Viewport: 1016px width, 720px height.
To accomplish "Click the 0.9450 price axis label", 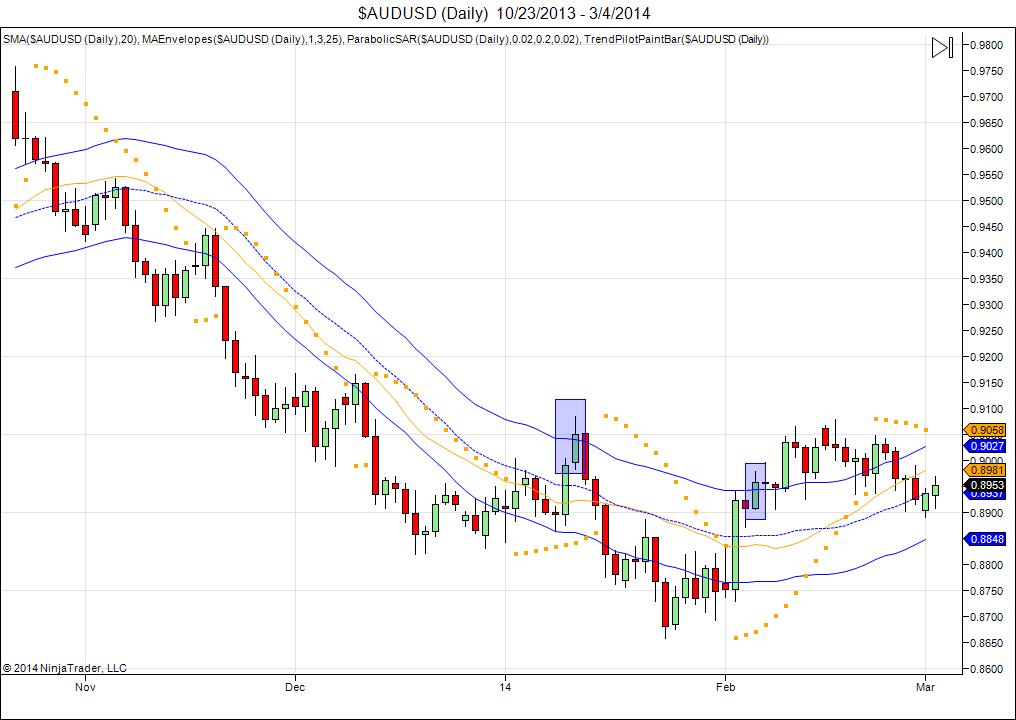I will click(x=987, y=227).
